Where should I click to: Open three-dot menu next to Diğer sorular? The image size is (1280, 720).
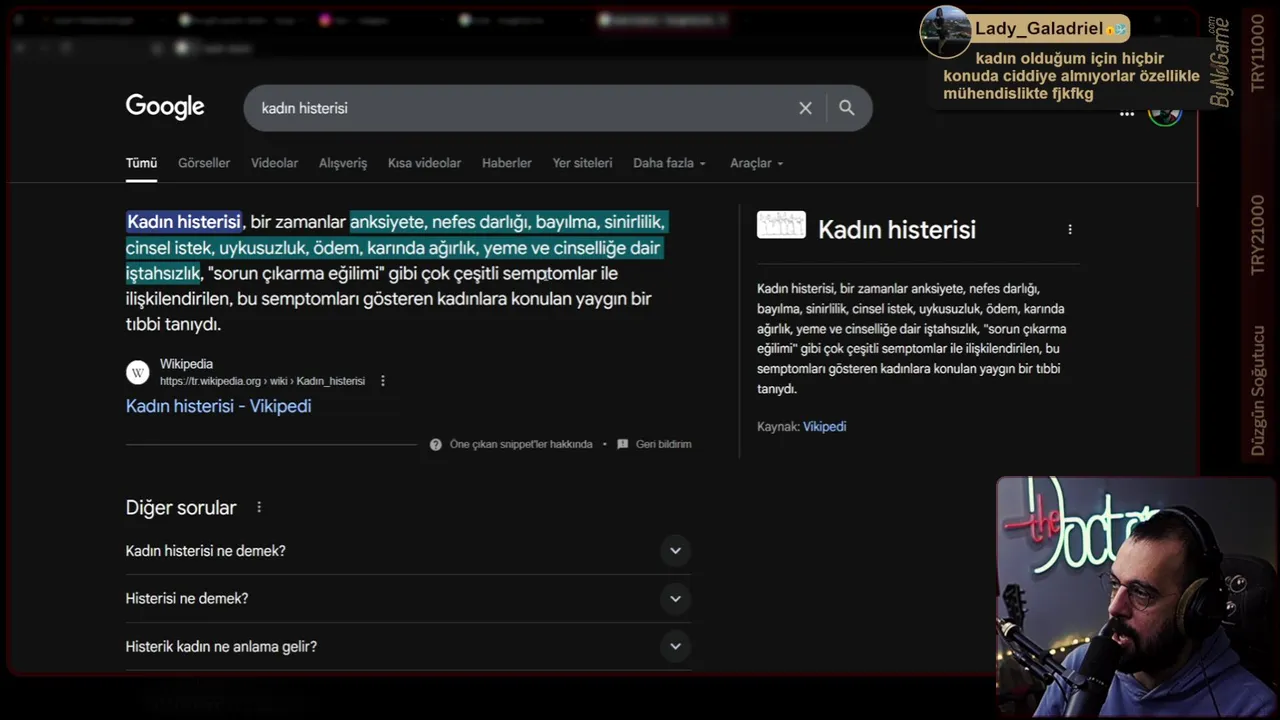click(259, 507)
